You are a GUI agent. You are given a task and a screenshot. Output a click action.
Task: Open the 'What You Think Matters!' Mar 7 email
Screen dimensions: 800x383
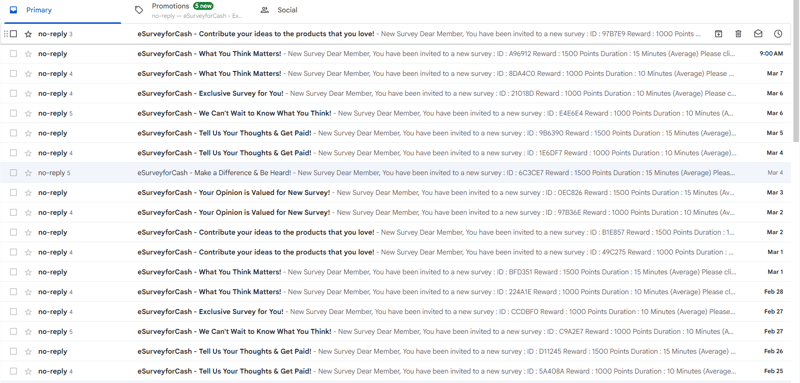click(x=395, y=73)
